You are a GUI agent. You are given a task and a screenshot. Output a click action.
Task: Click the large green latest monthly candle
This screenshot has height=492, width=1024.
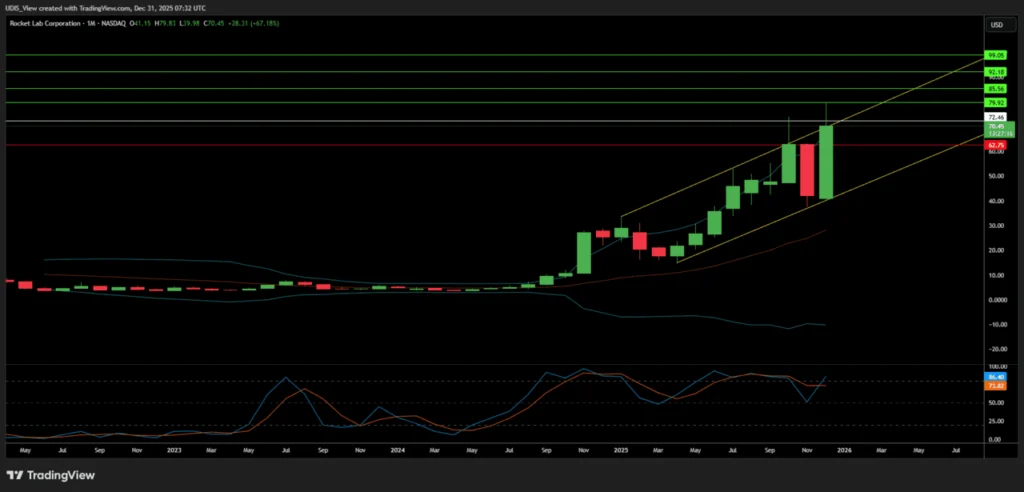point(826,162)
